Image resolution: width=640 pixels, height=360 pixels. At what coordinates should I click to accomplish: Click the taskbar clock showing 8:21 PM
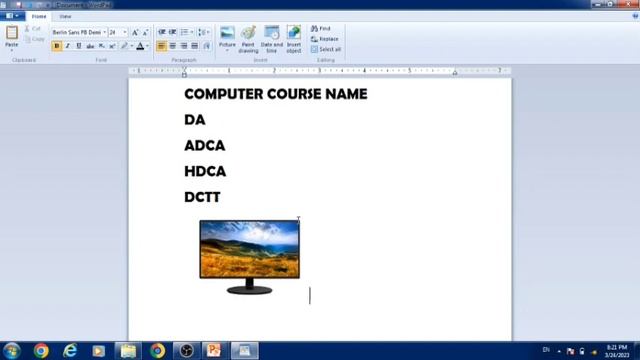pyautogui.click(x=617, y=351)
